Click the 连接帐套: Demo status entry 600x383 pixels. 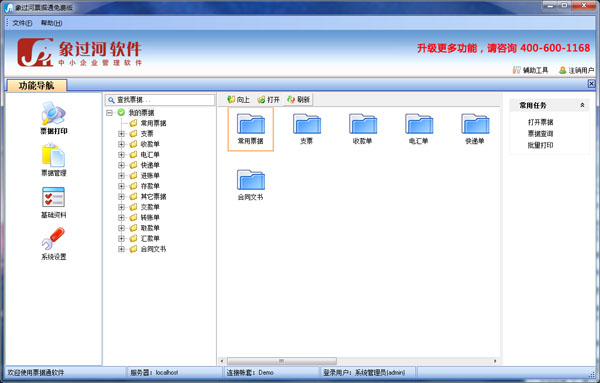coord(250,372)
